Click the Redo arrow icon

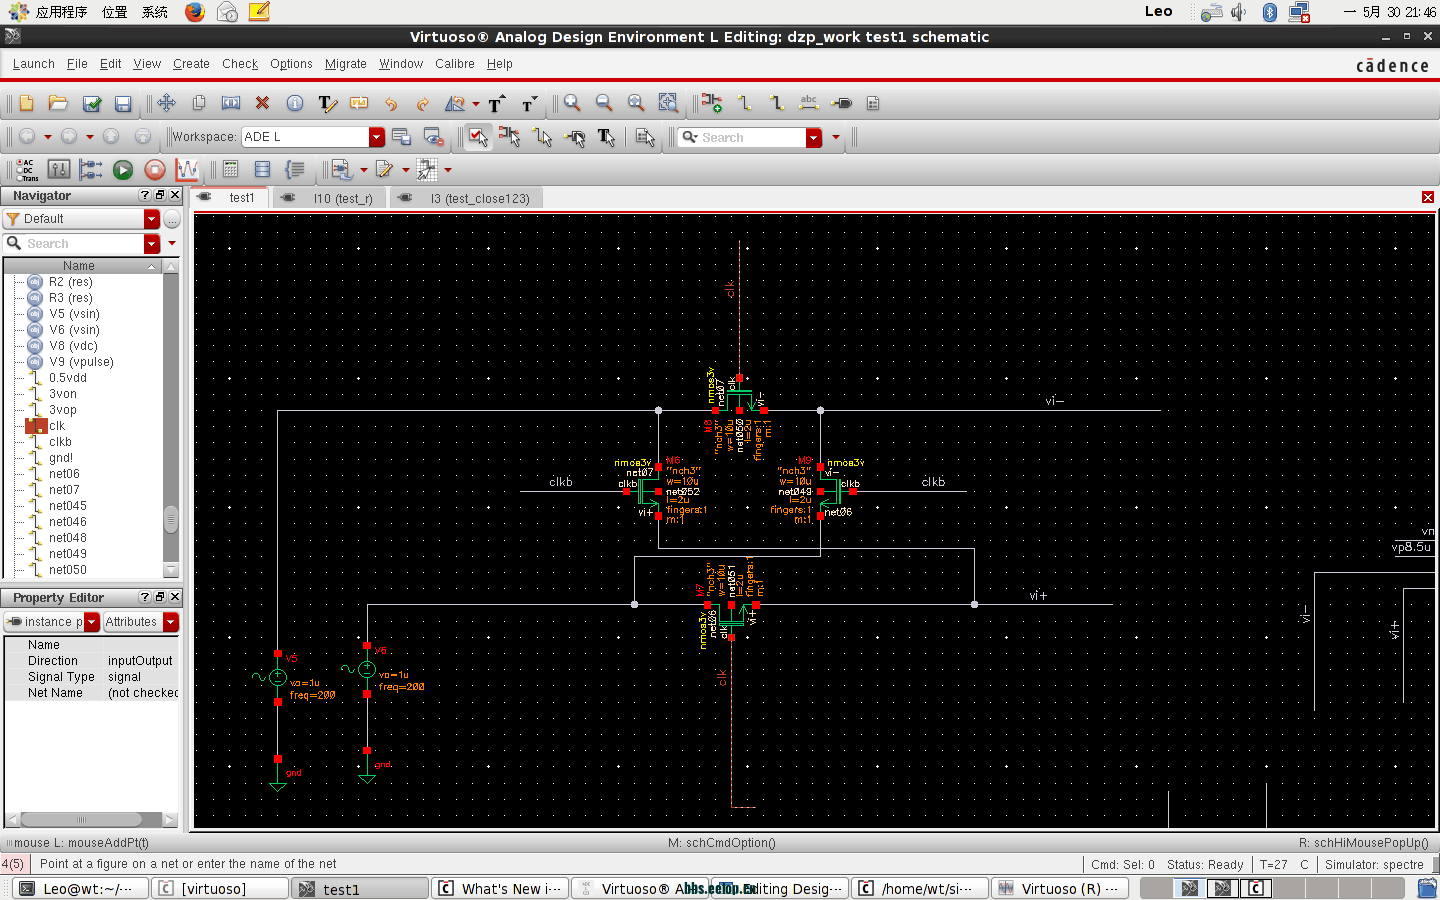coord(423,103)
